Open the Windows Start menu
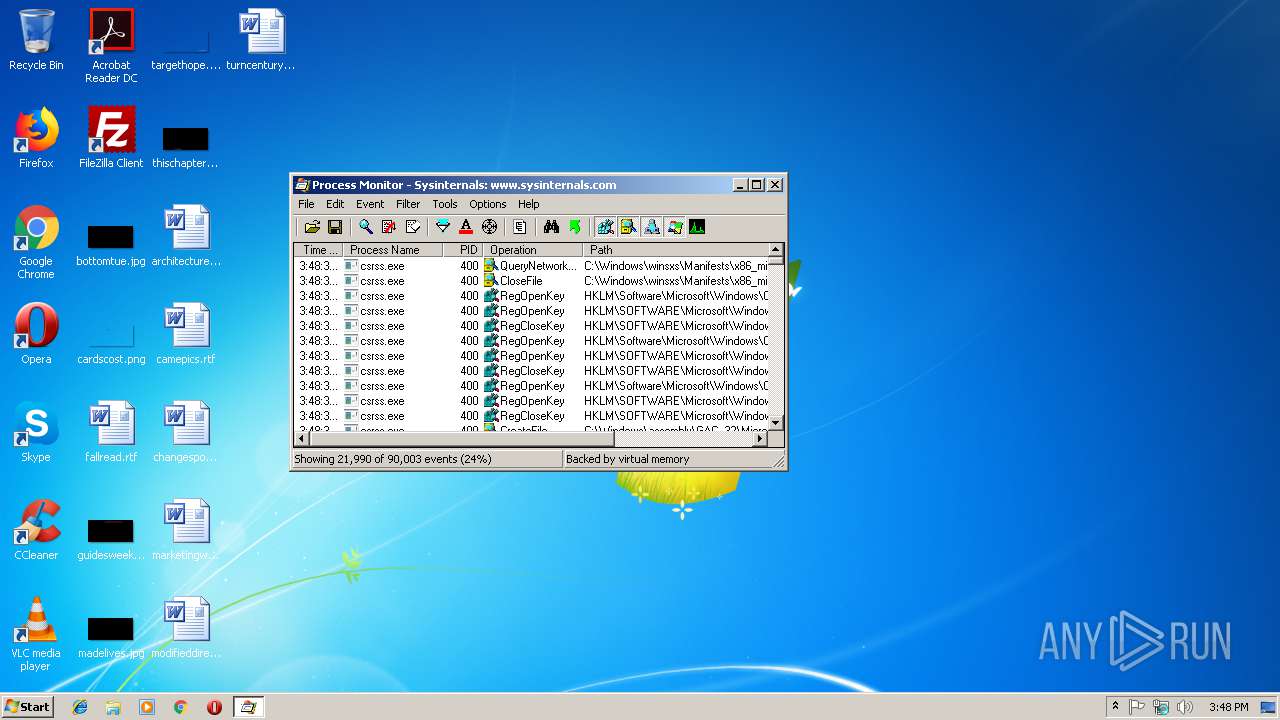The image size is (1280, 720). click(x=28, y=707)
